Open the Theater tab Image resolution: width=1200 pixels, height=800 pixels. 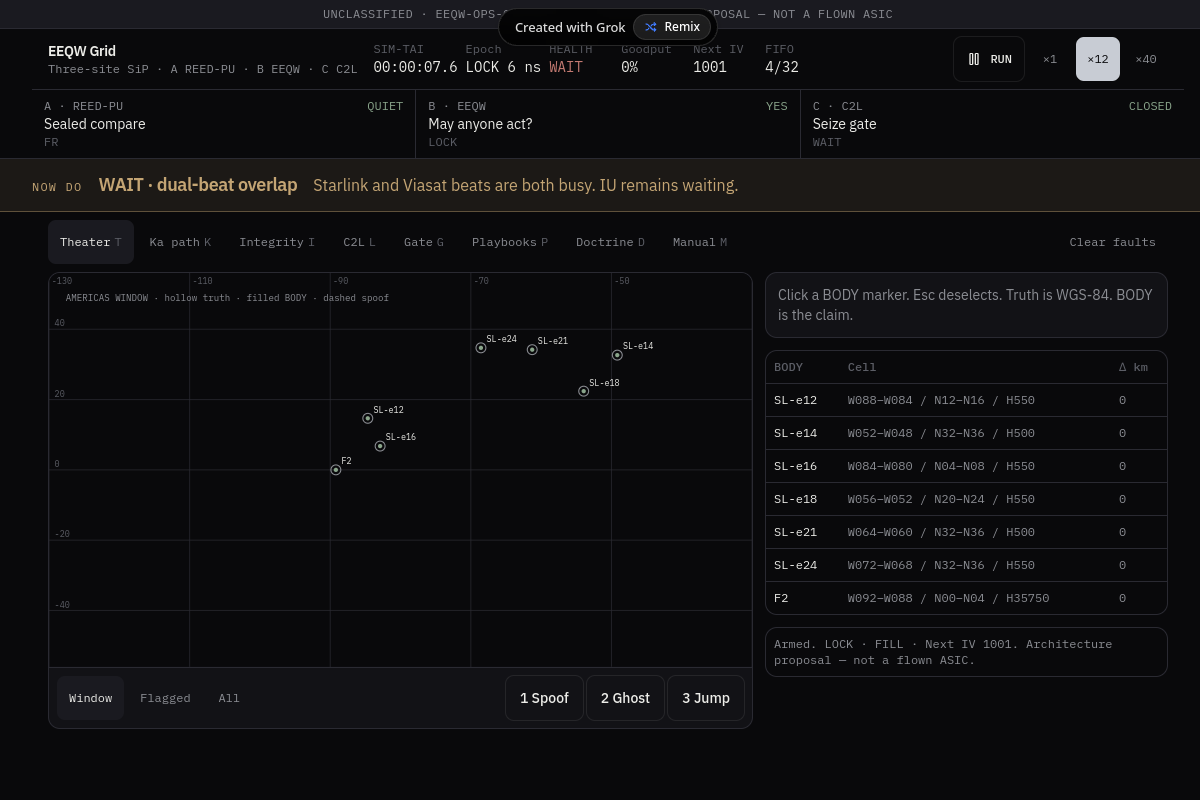click(x=91, y=242)
